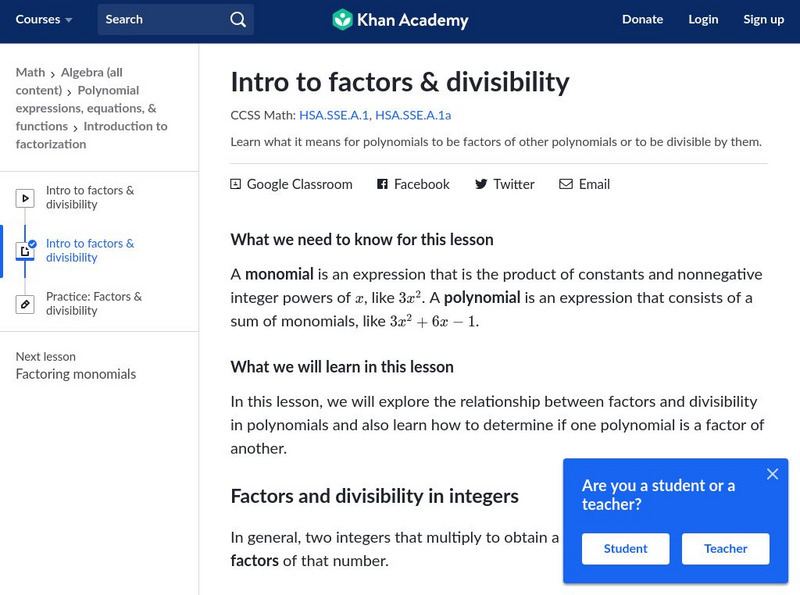Image resolution: width=800 pixels, height=595 pixels.
Task: Click the article icon with checkmark
Action: [x=25, y=251]
